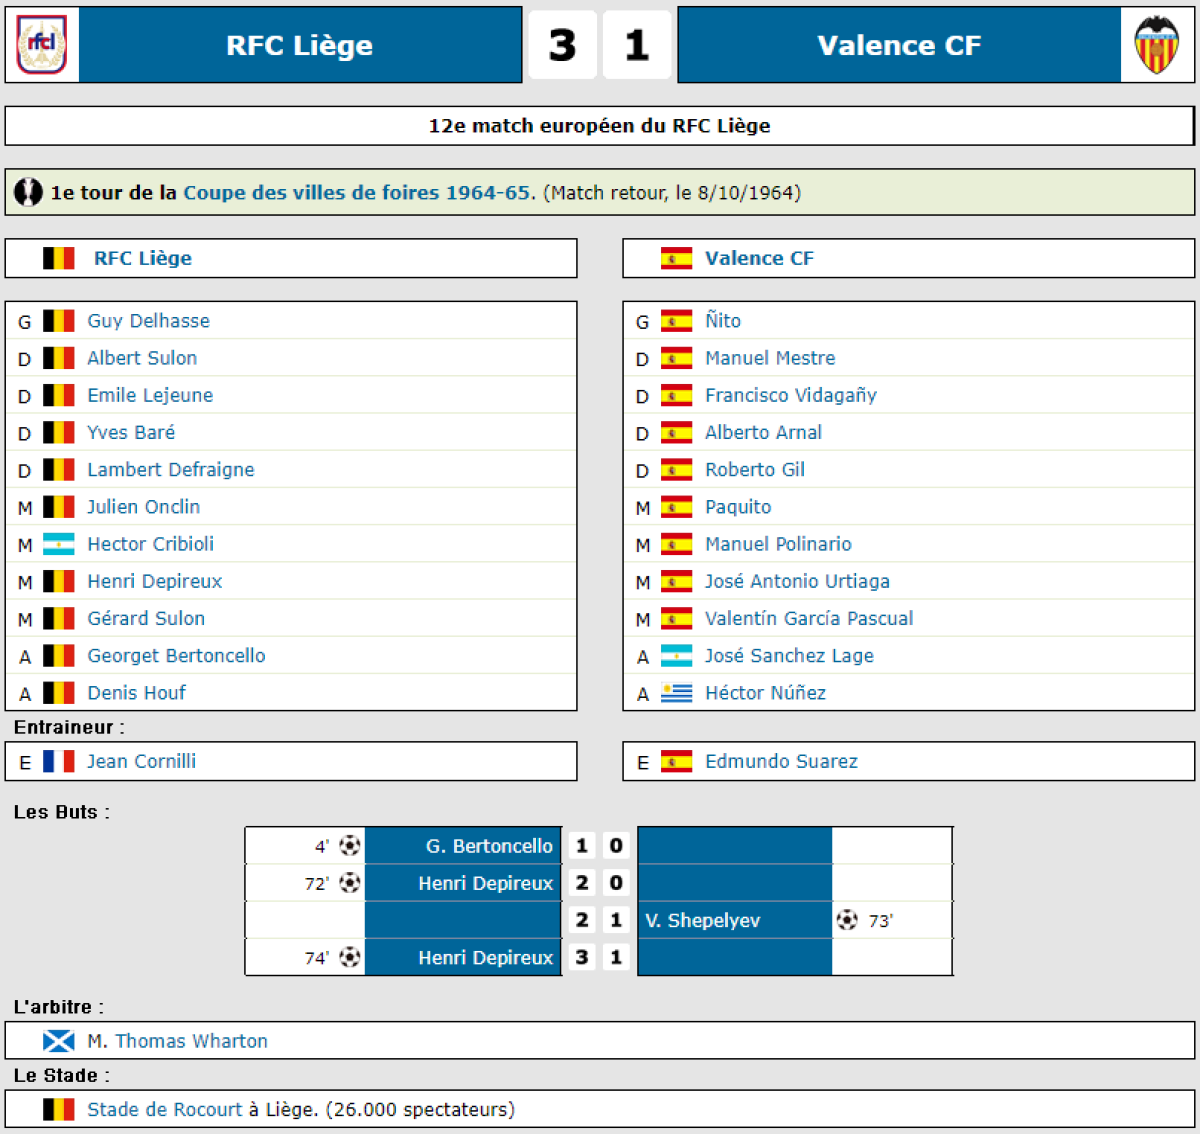1200x1134 pixels.
Task: Click the soccer ball icon at 4' goal
Action: click(349, 846)
